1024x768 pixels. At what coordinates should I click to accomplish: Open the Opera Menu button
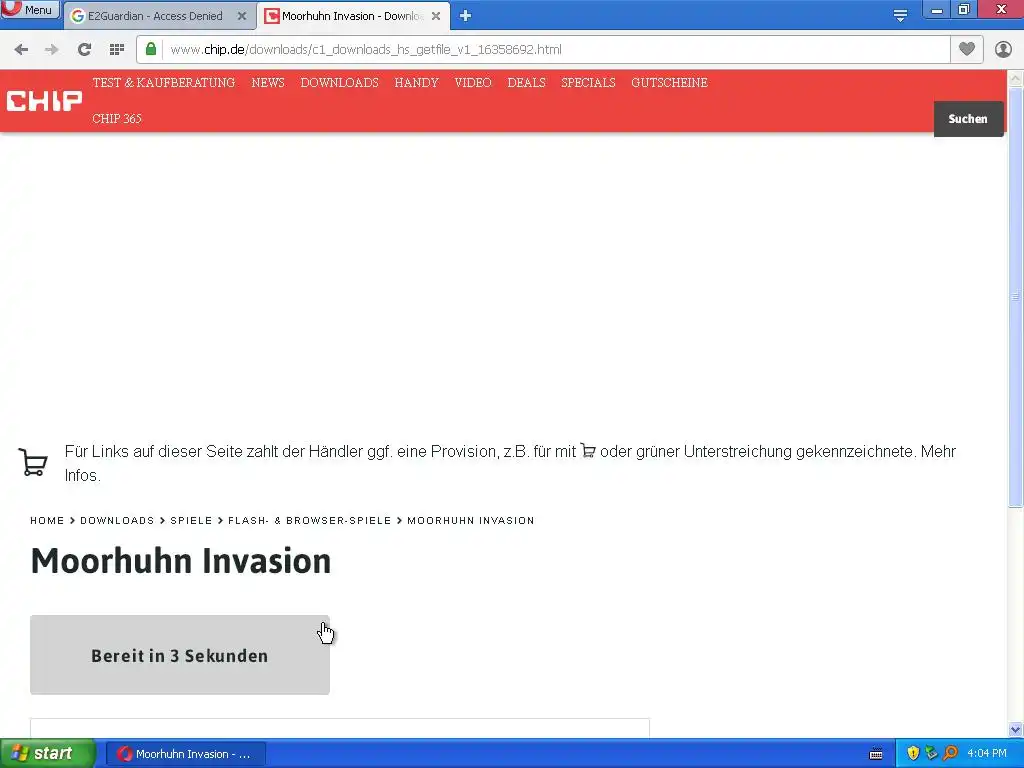[x=29, y=10]
